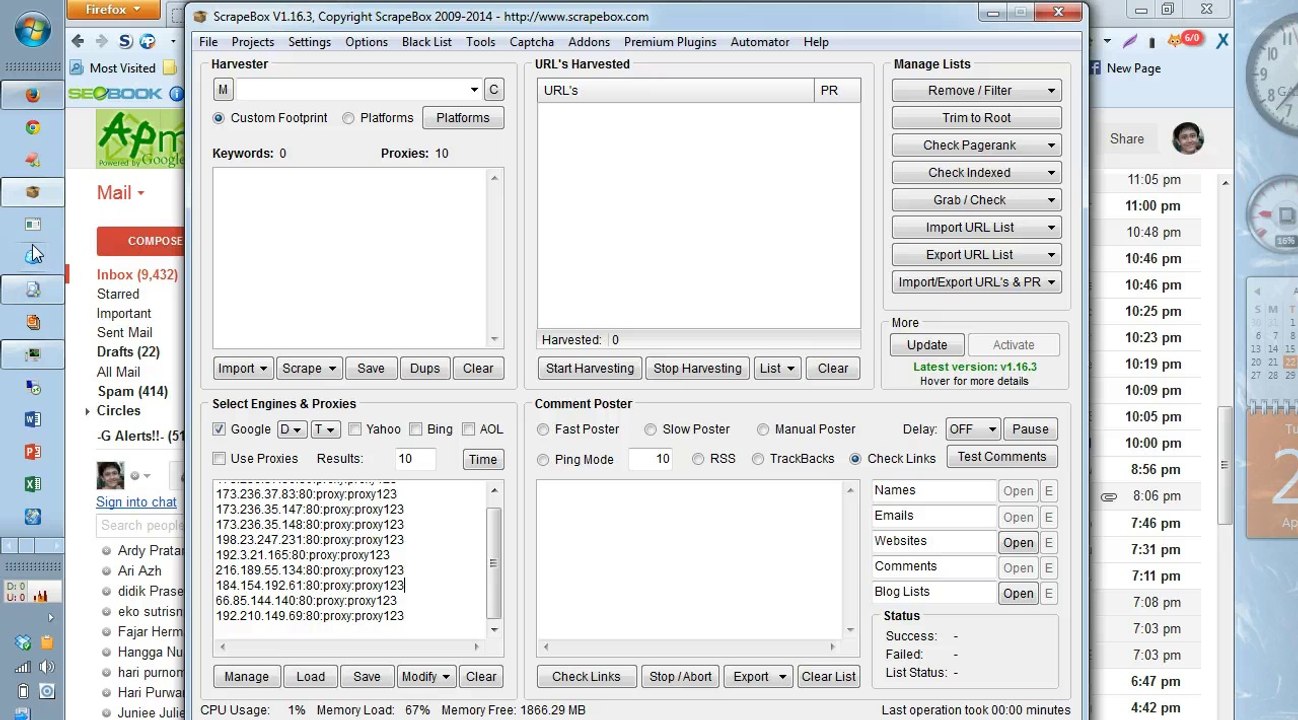Click the Gmail profile avatar in Firefox
The width and height of the screenshot is (1298, 720).
(1188, 138)
